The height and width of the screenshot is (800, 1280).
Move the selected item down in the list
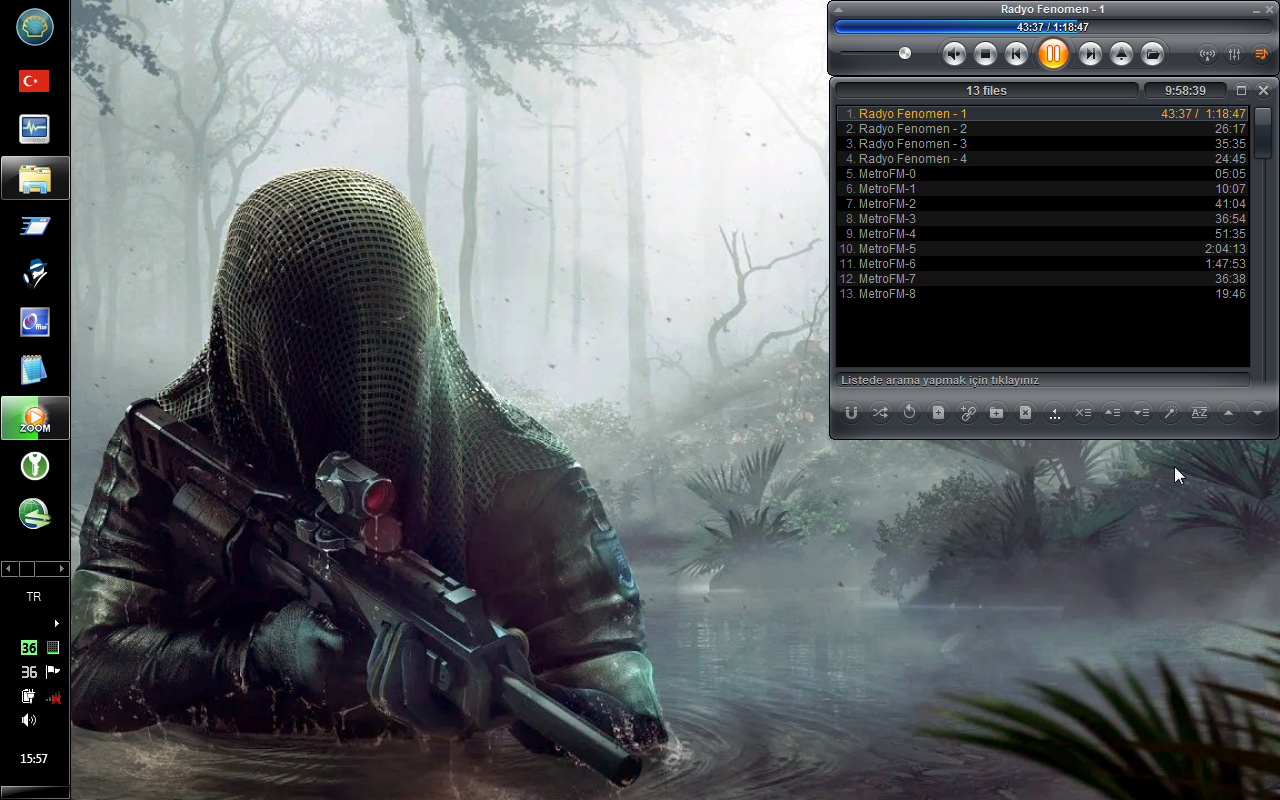(x=1141, y=413)
